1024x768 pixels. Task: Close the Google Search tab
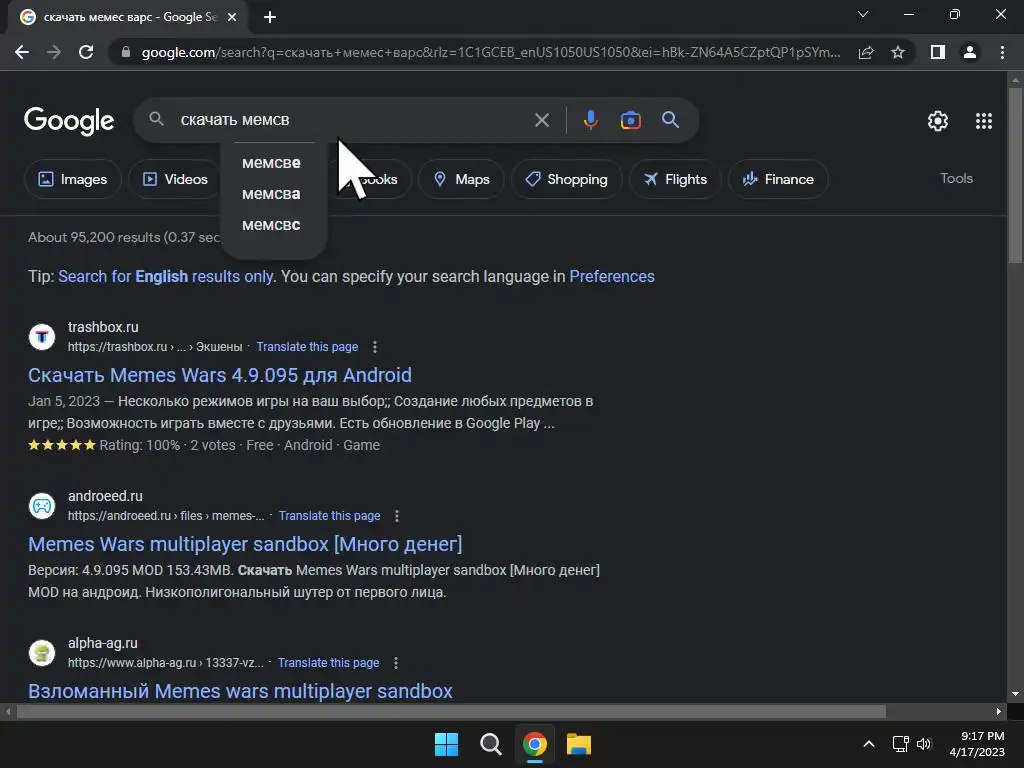(232, 17)
